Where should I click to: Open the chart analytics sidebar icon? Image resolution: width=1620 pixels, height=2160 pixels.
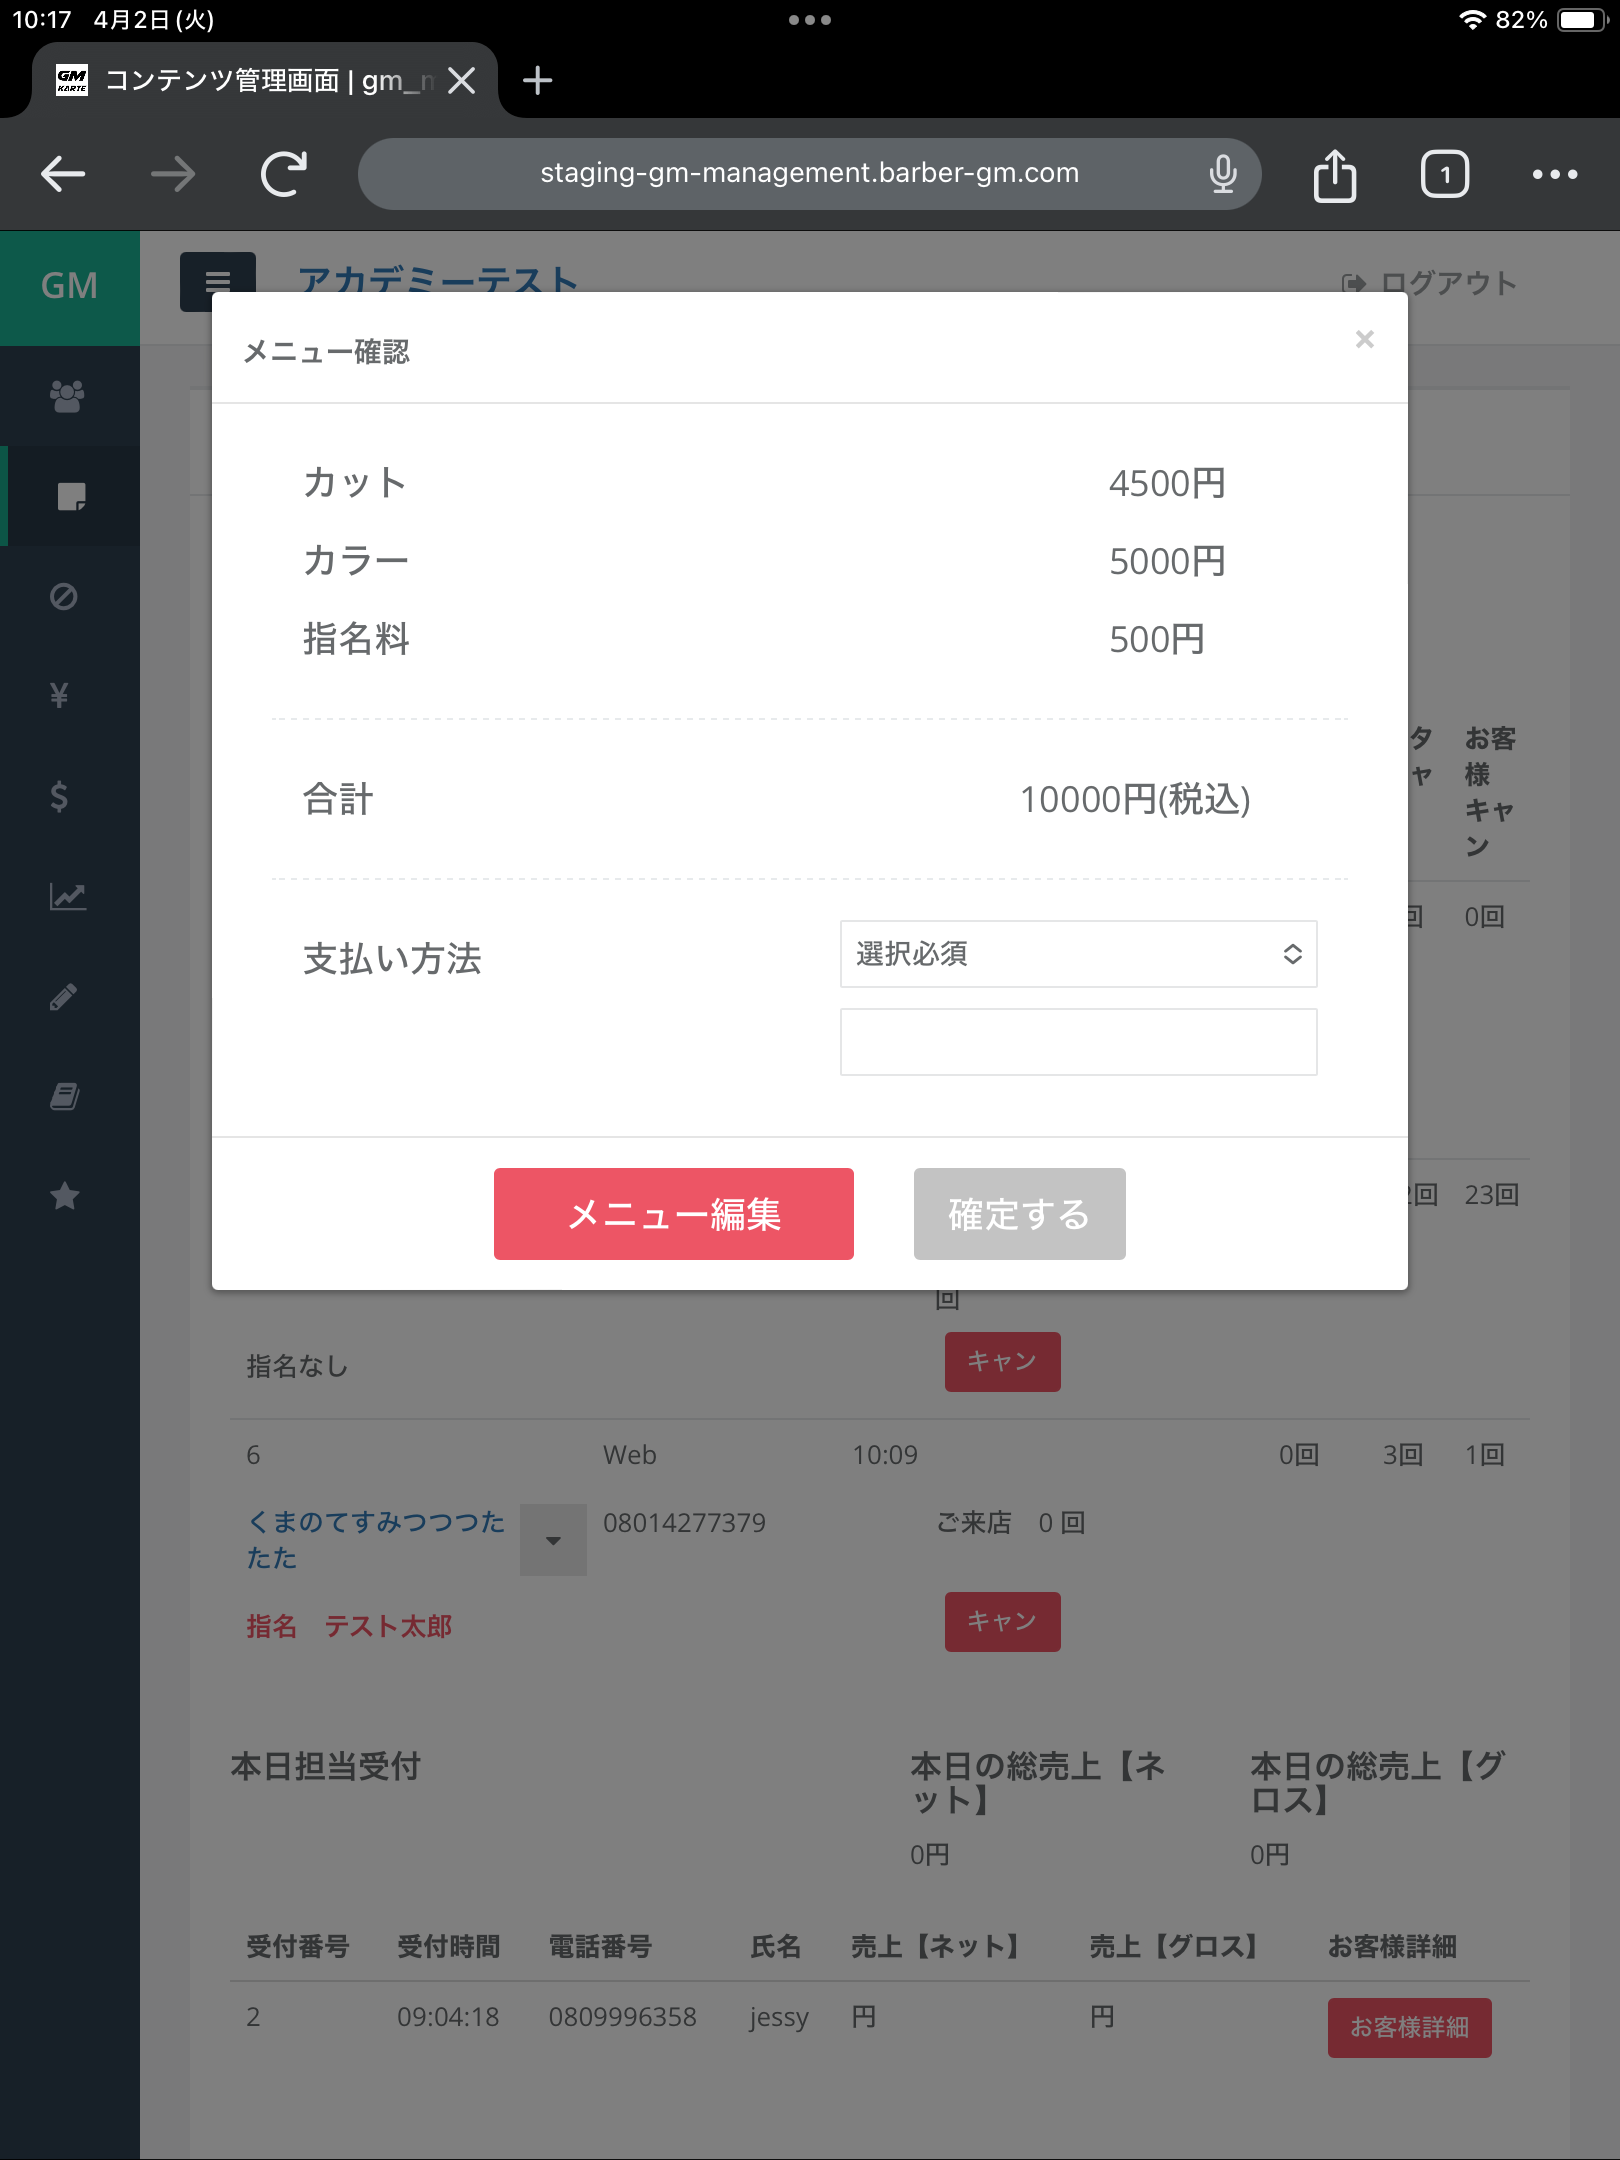click(67, 896)
